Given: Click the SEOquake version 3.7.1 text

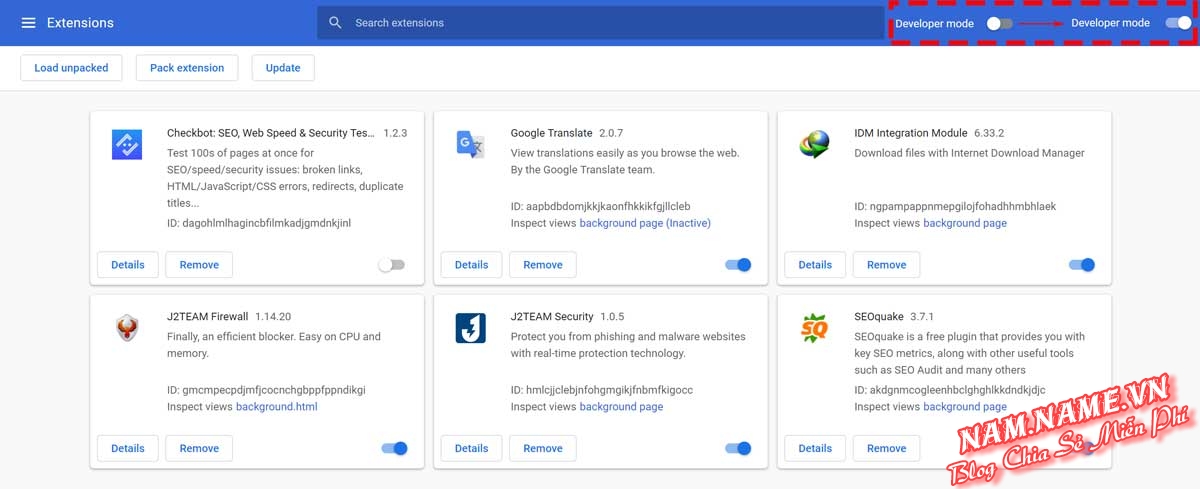Looking at the screenshot, I should point(922,317).
